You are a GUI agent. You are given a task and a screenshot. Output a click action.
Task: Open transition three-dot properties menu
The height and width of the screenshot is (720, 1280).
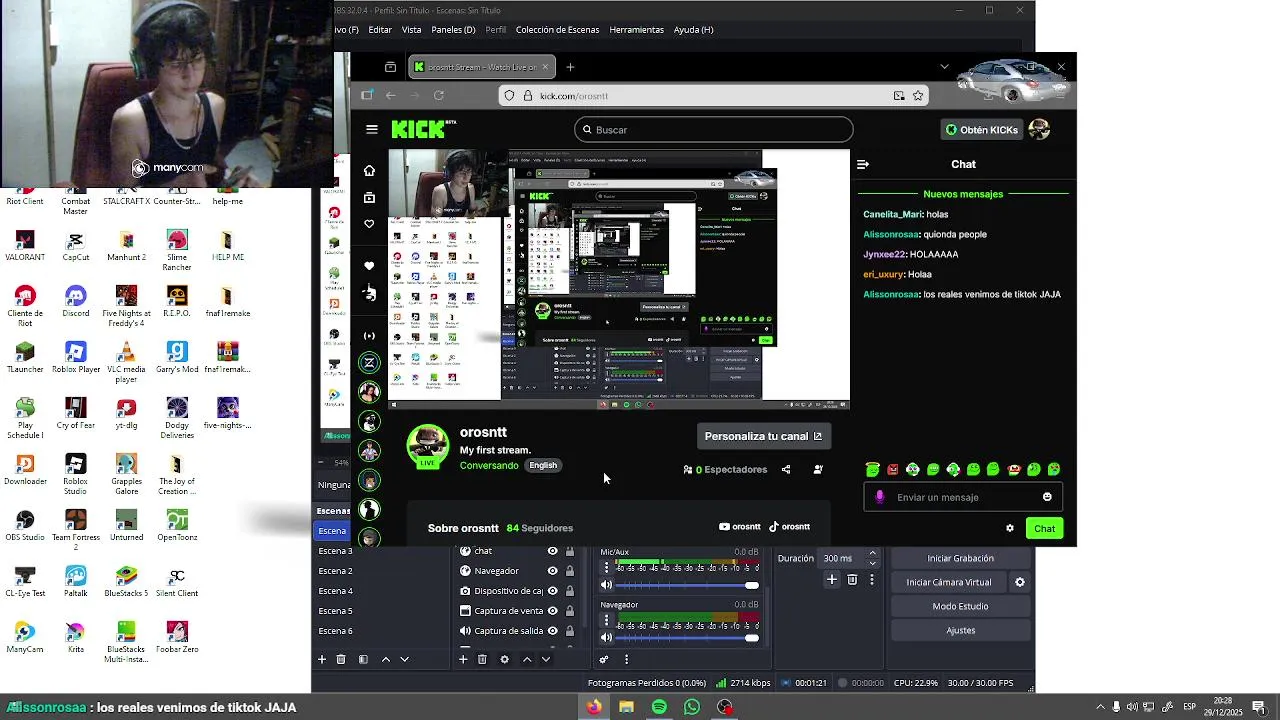click(x=872, y=579)
